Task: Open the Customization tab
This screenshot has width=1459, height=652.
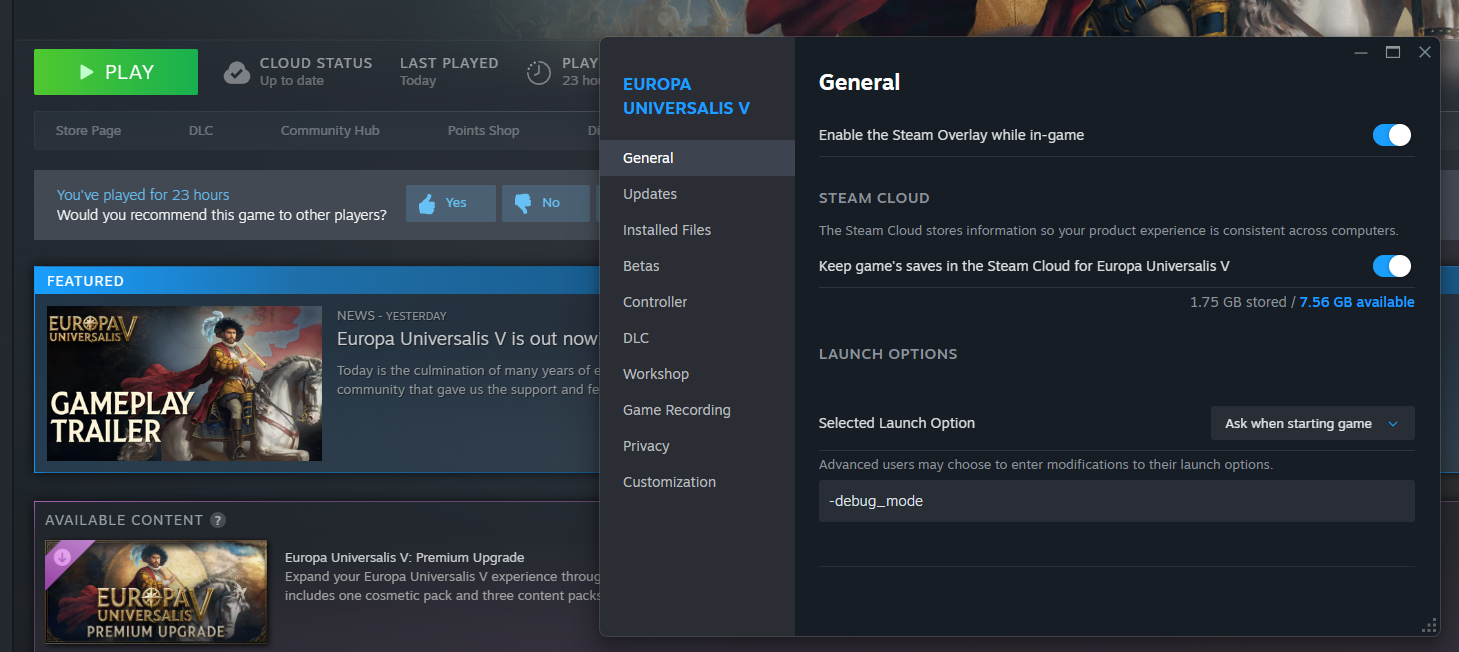Action: click(697, 482)
